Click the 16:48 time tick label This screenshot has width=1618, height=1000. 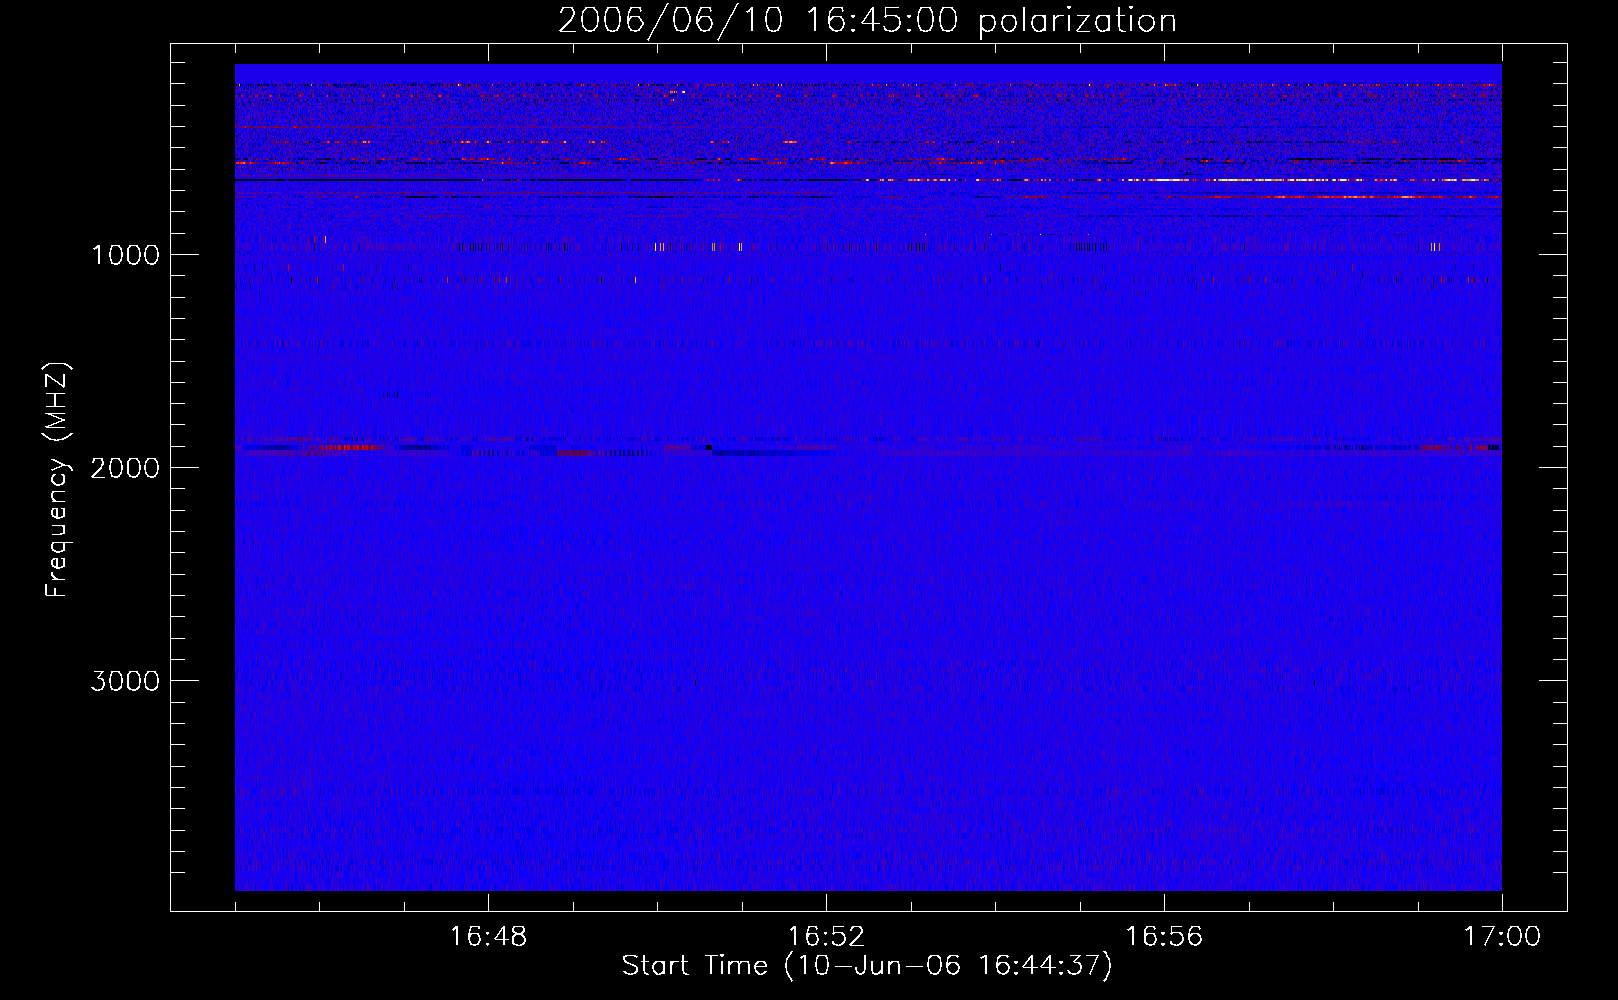pyautogui.click(x=488, y=937)
